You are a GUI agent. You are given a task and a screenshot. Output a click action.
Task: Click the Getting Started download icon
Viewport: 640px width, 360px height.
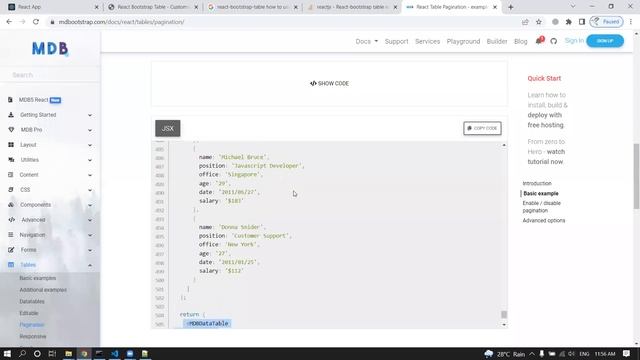[11, 115]
